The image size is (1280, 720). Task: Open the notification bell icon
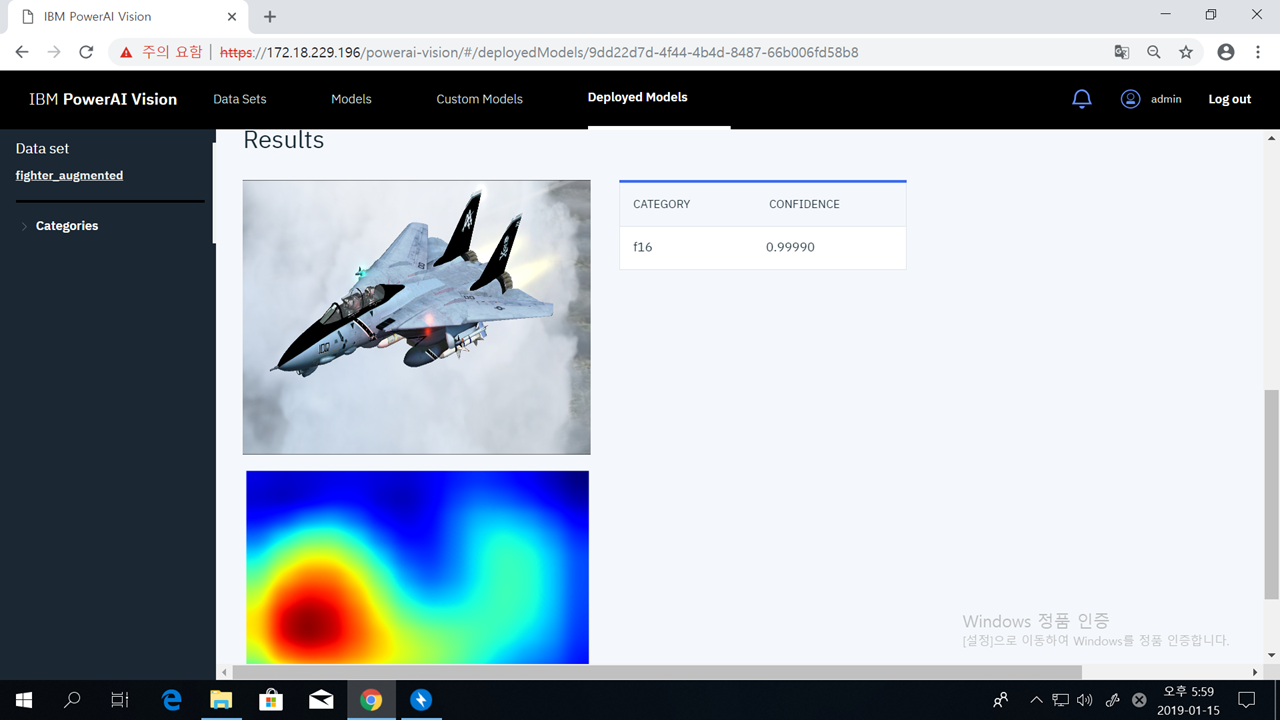1081,98
